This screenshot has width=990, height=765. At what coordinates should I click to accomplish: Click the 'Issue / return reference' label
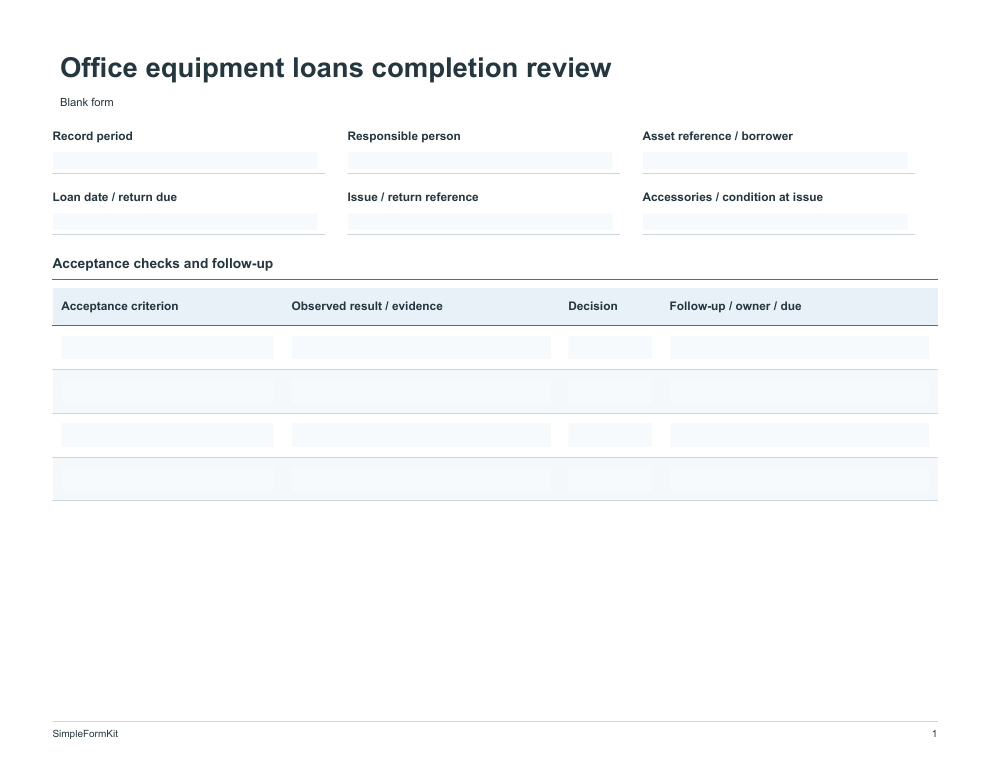pyautogui.click(x=413, y=197)
